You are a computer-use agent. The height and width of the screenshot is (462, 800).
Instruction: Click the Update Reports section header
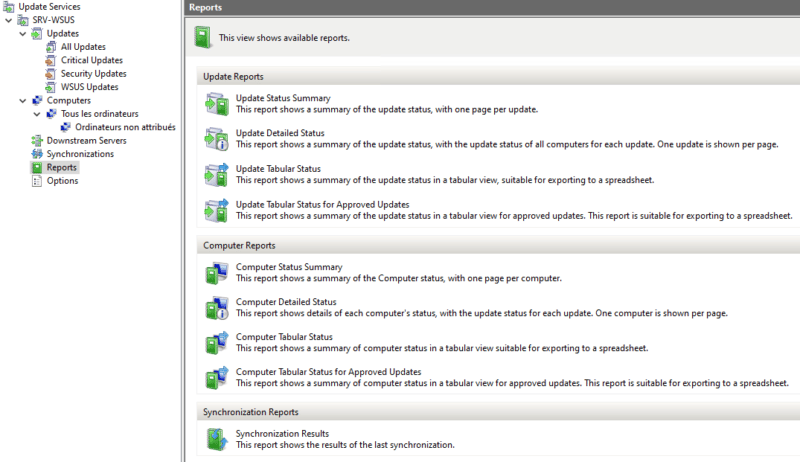(x=498, y=76)
